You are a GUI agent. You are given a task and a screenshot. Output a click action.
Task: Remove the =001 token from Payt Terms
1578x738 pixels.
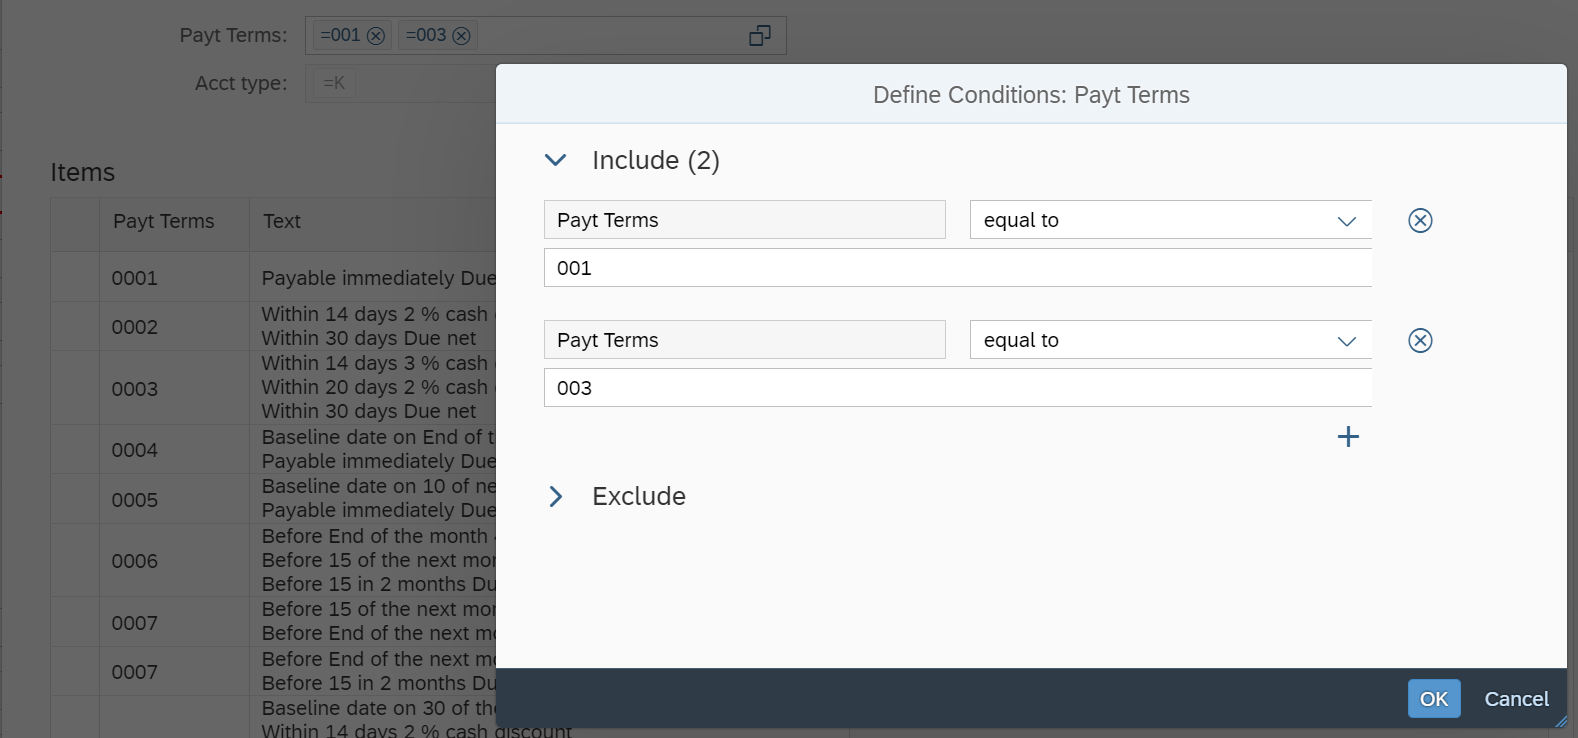pos(376,36)
